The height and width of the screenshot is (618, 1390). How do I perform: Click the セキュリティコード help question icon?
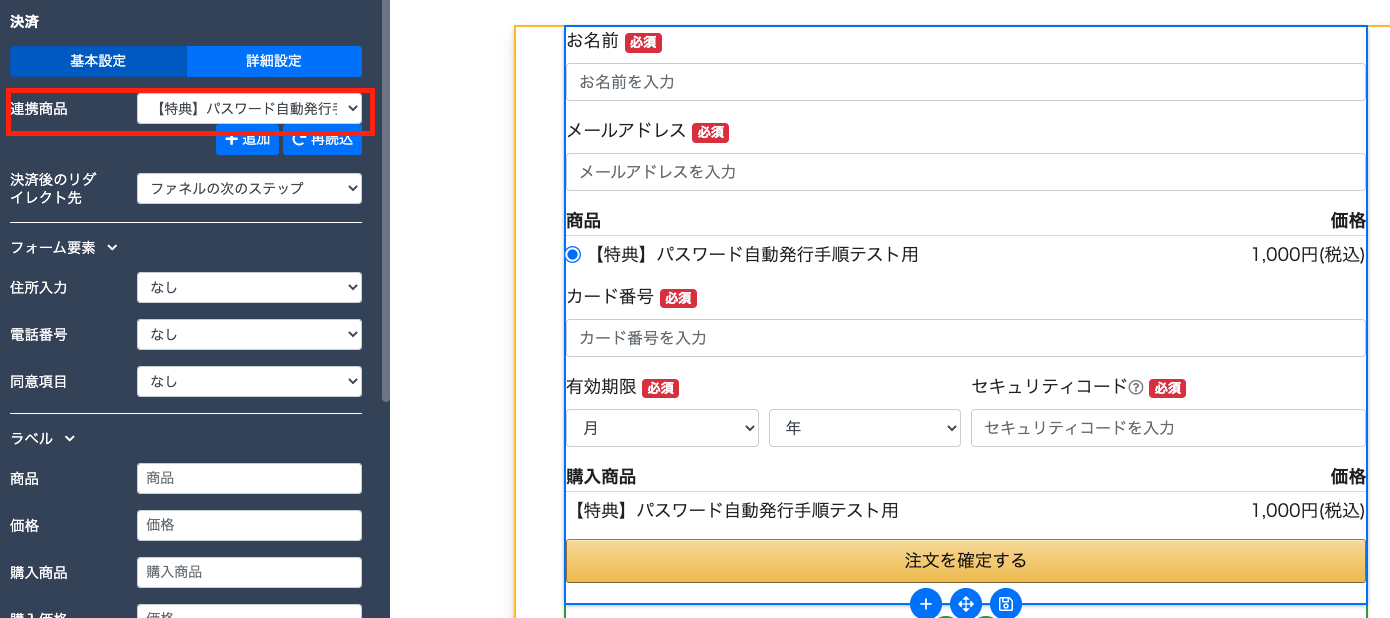pos(1135,388)
